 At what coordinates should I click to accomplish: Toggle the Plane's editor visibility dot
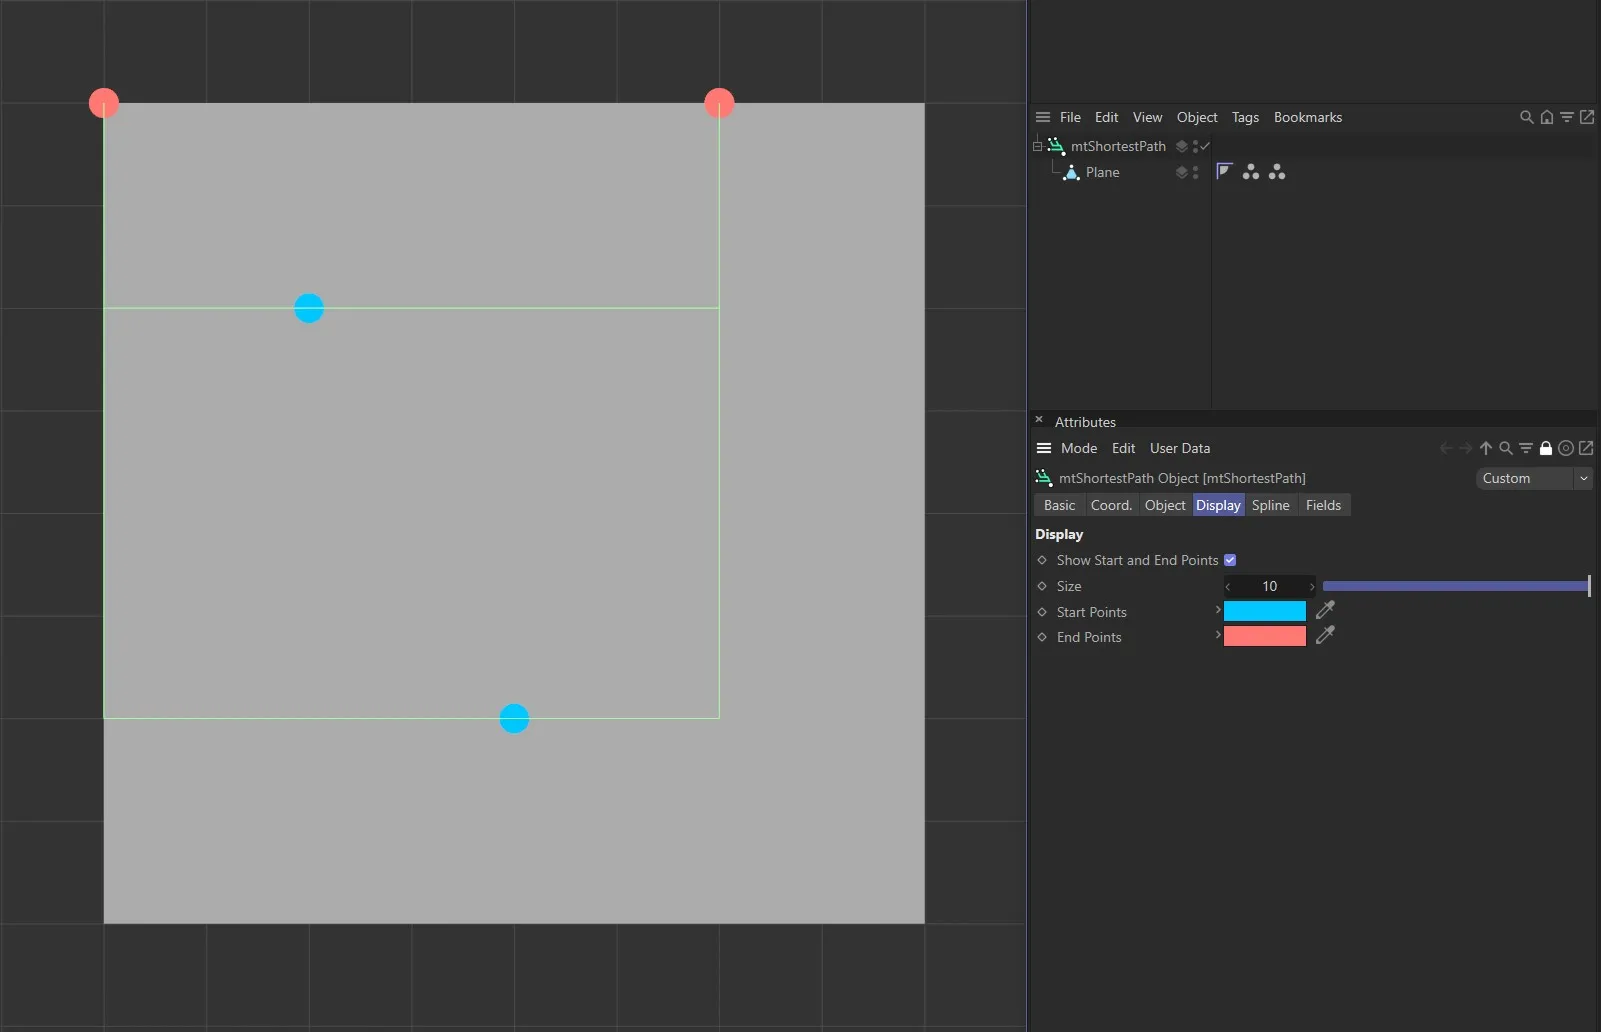click(x=1195, y=168)
